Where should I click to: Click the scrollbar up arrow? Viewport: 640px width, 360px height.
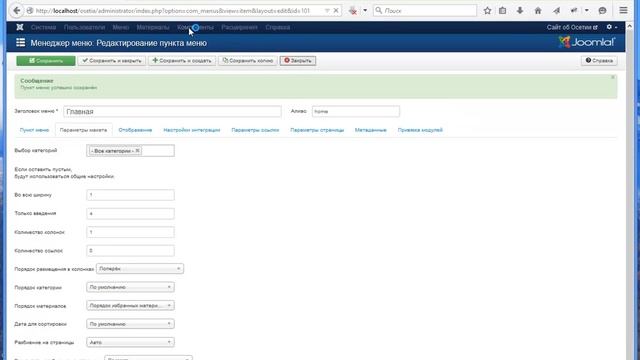tap(629, 26)
